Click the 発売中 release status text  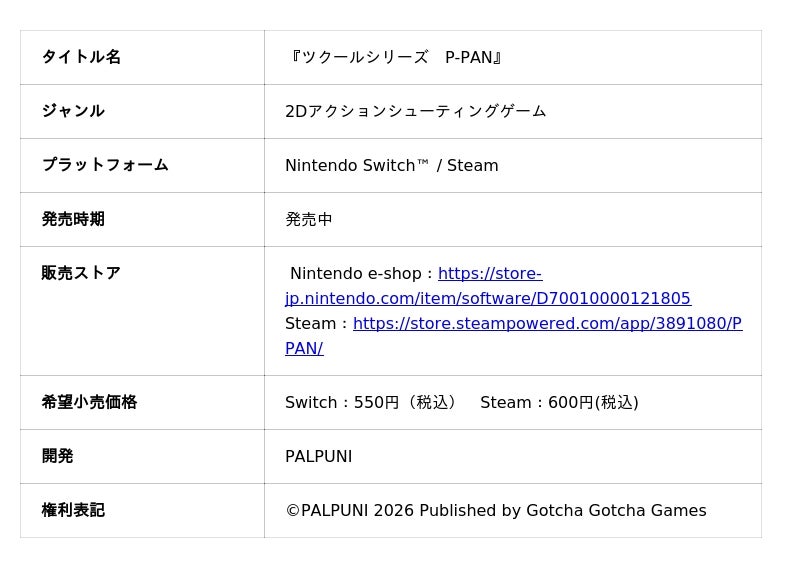coord(309,219)
